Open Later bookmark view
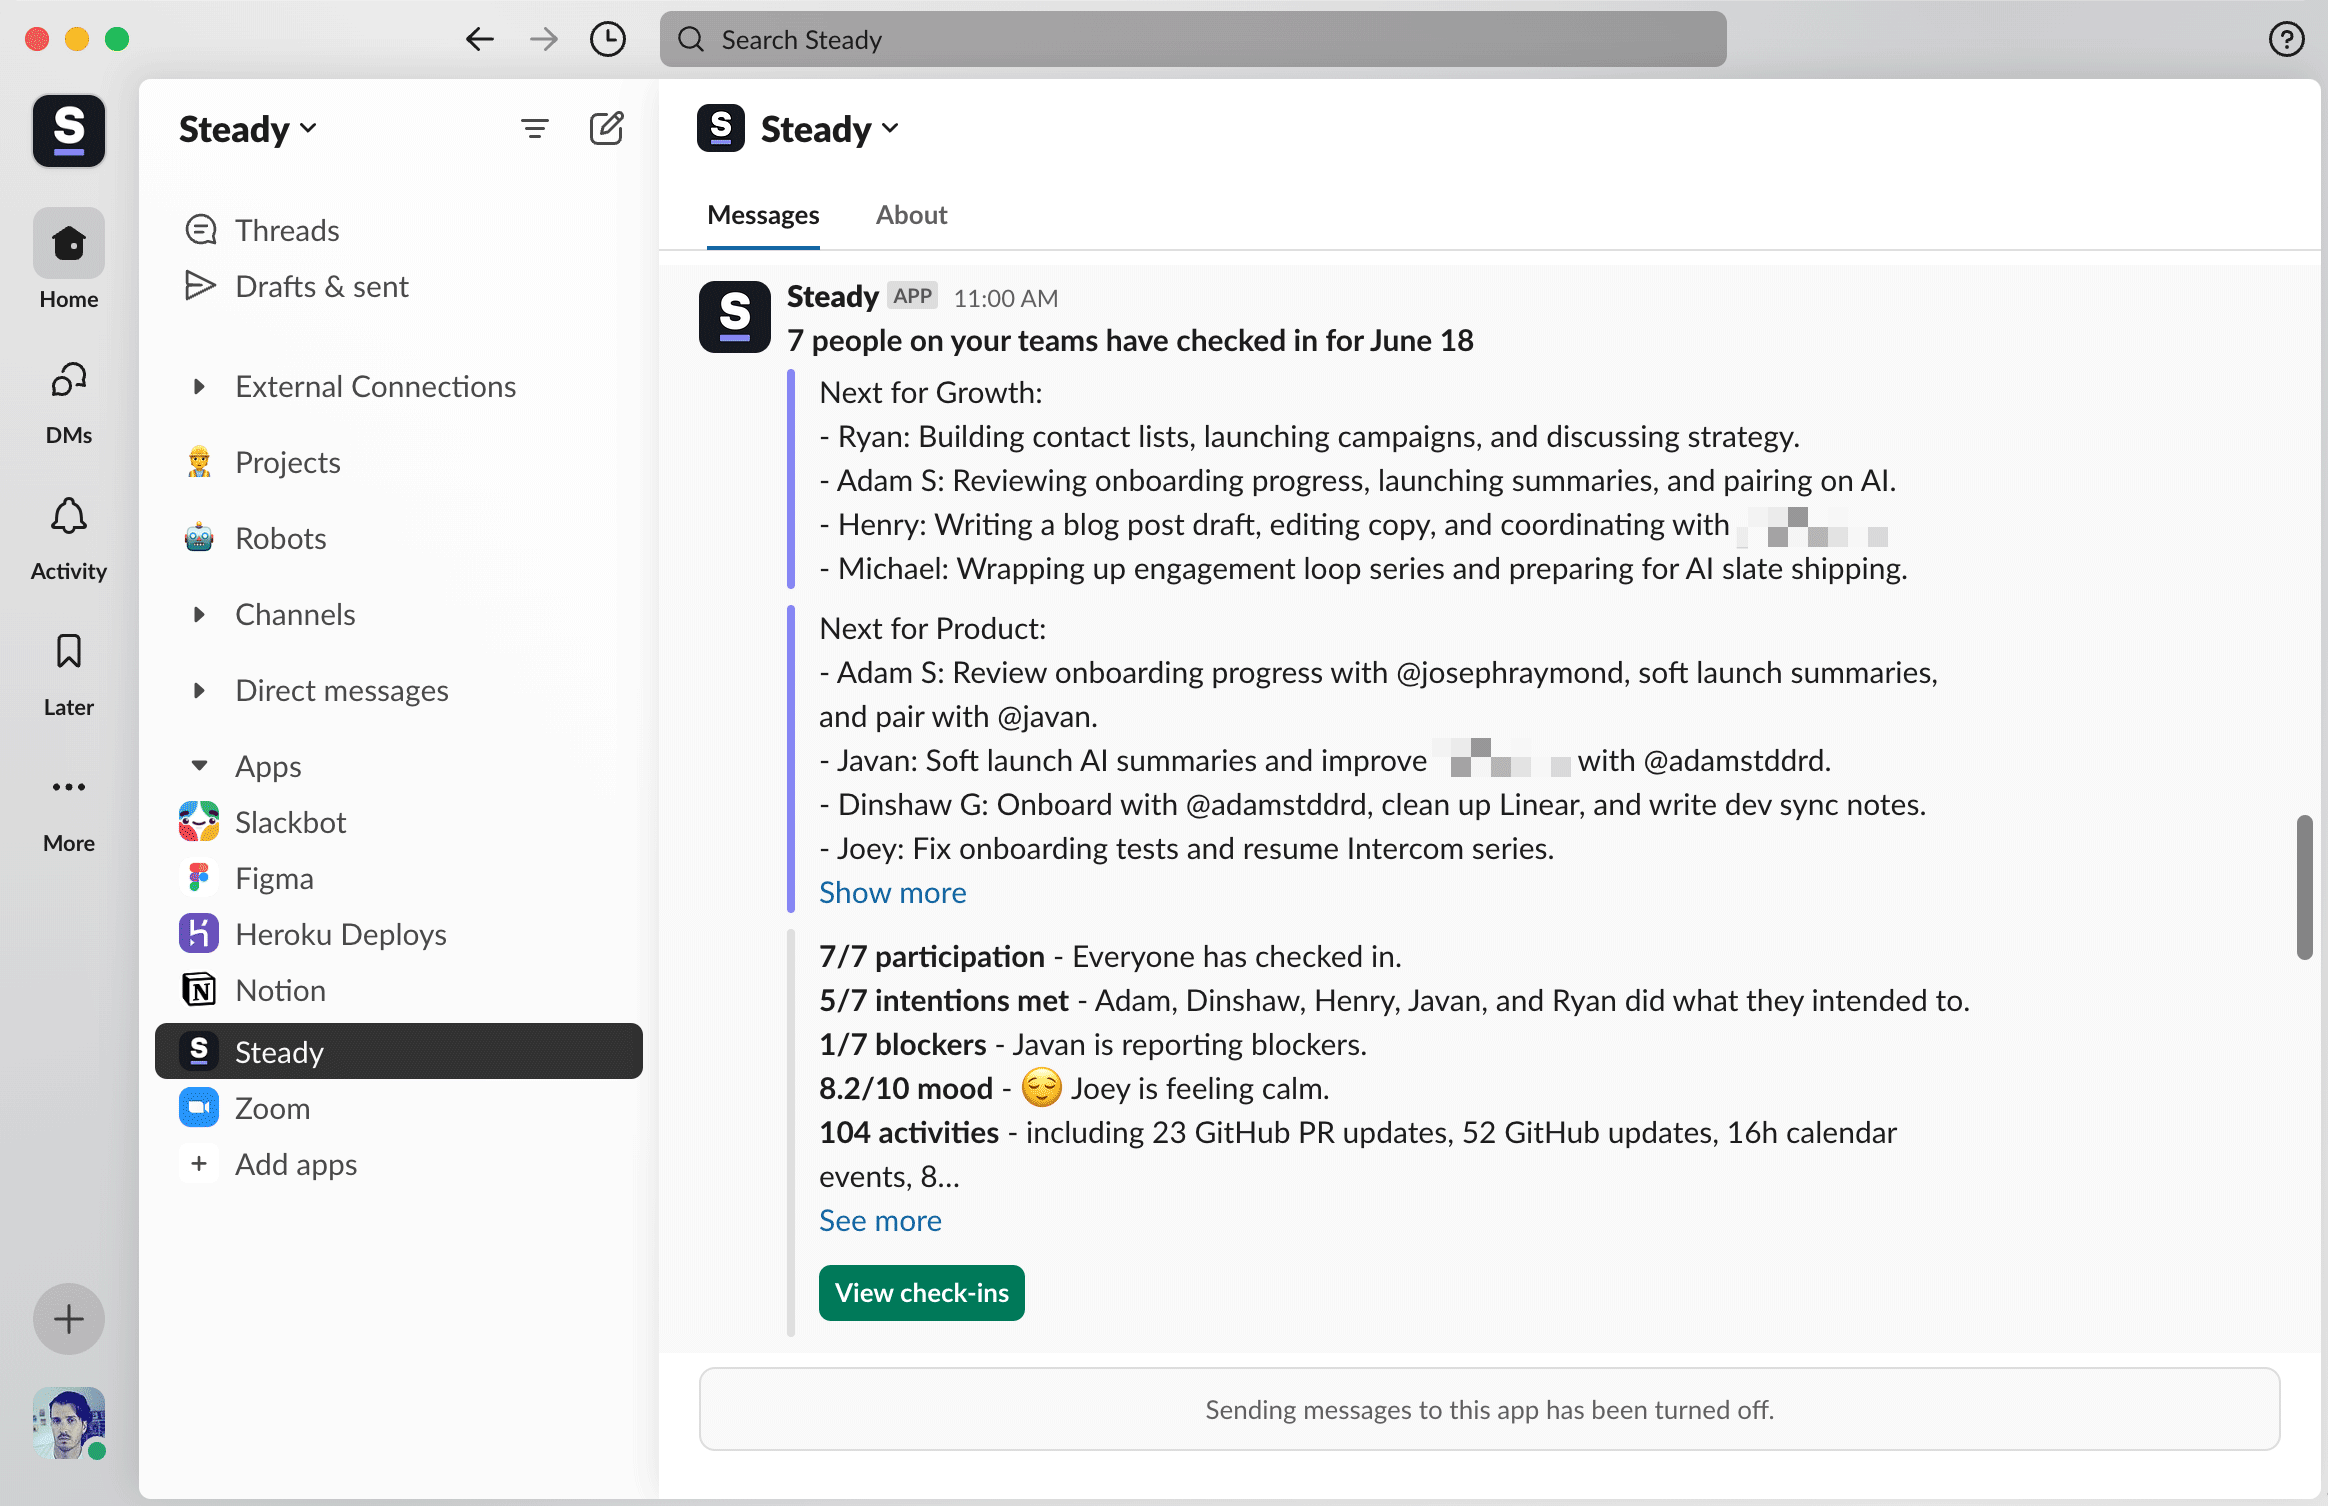Screen dimensions: 2328x1506 tap(69, 675)
